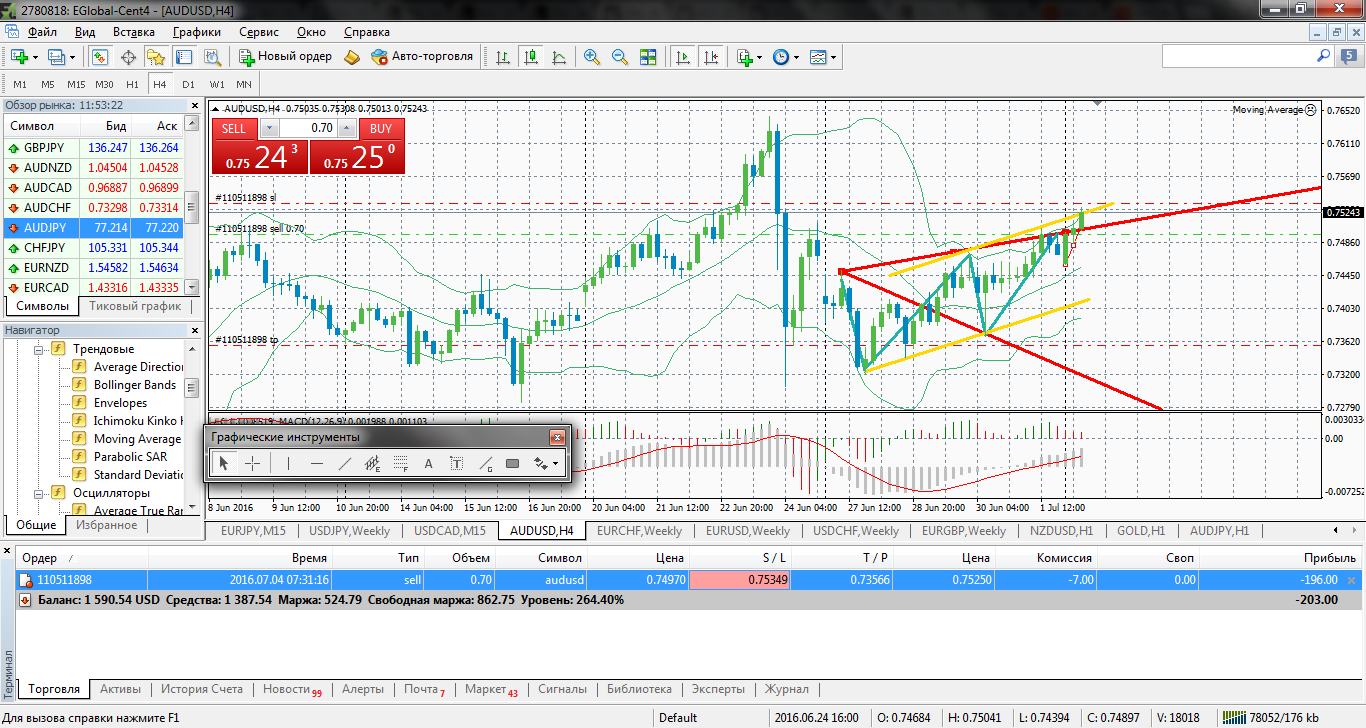Open the Profiles toolbar icon
This screenshot has width=1366, height=728.
click(x=57, y=57)
